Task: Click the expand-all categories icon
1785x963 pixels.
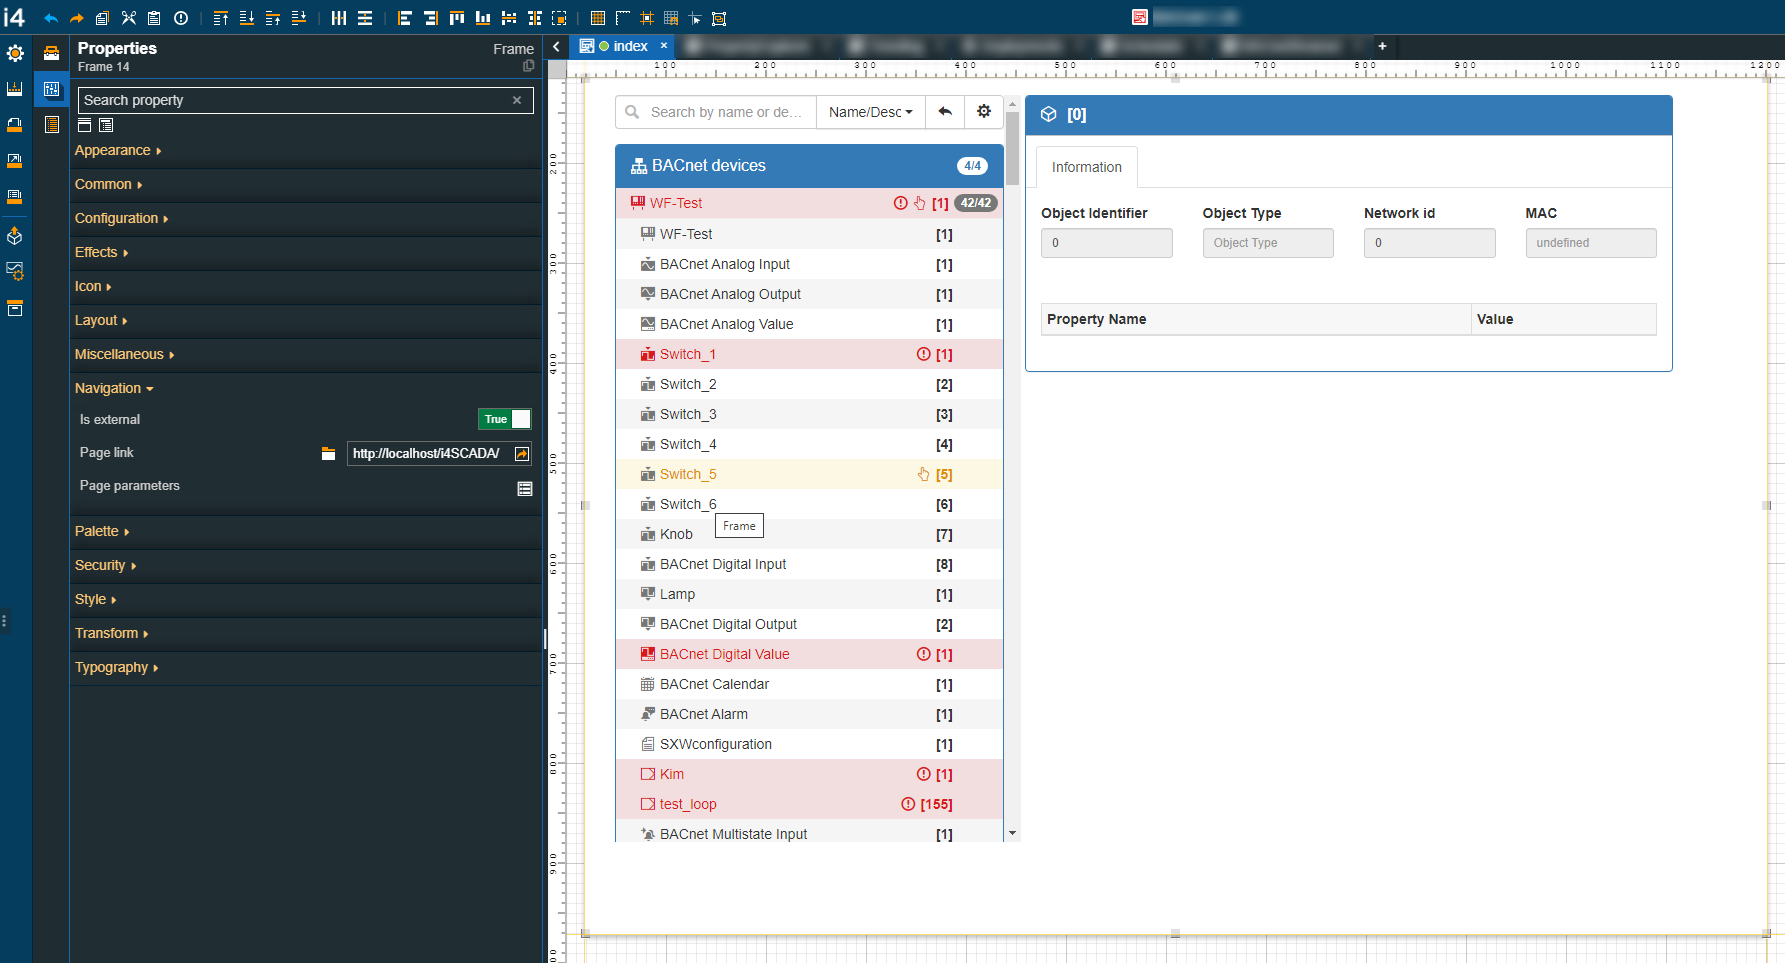Action: tap(106, 125)
